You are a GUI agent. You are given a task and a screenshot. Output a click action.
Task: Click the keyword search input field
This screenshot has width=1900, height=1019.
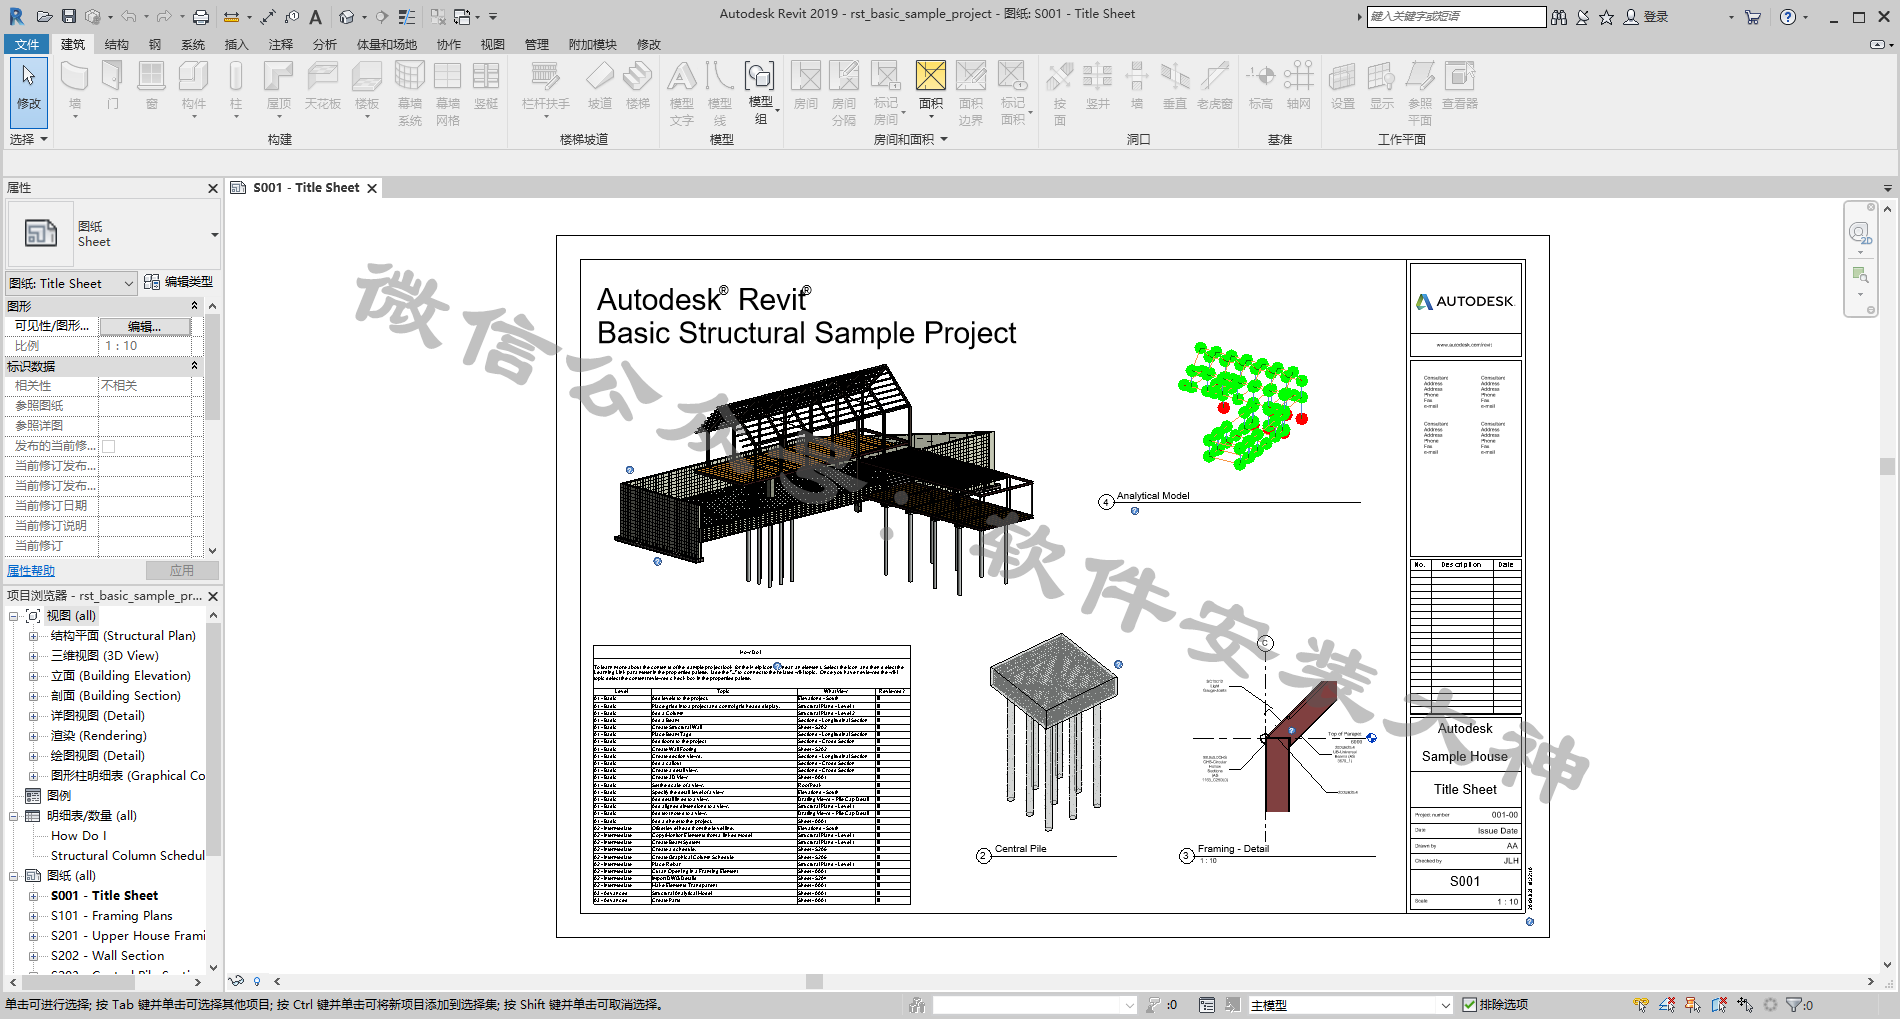(1456, 17)
